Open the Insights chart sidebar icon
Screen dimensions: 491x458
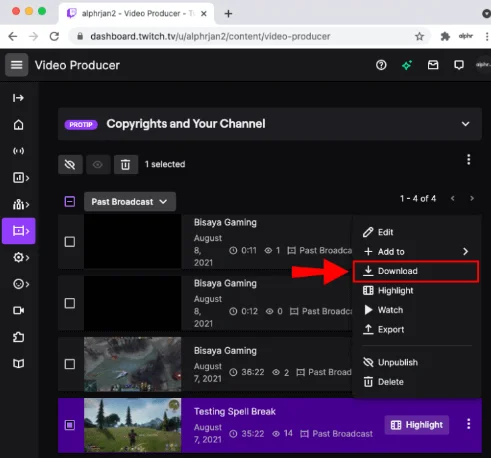coord(21,178)
